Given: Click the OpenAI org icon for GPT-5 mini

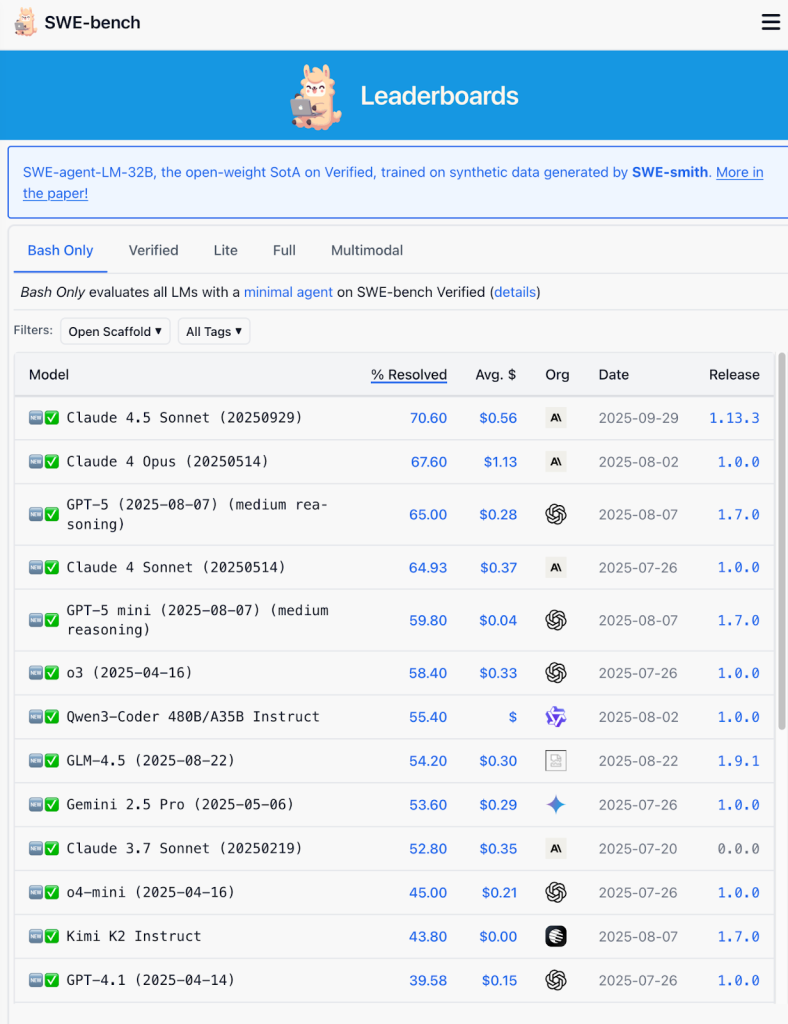Looking at the screenshot, I should [556, 620].
